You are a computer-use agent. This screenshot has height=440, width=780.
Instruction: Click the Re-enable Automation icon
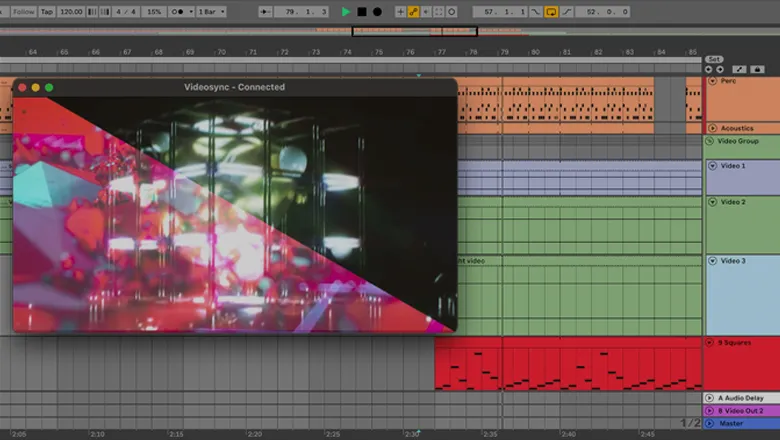click(x=426, y=11)
